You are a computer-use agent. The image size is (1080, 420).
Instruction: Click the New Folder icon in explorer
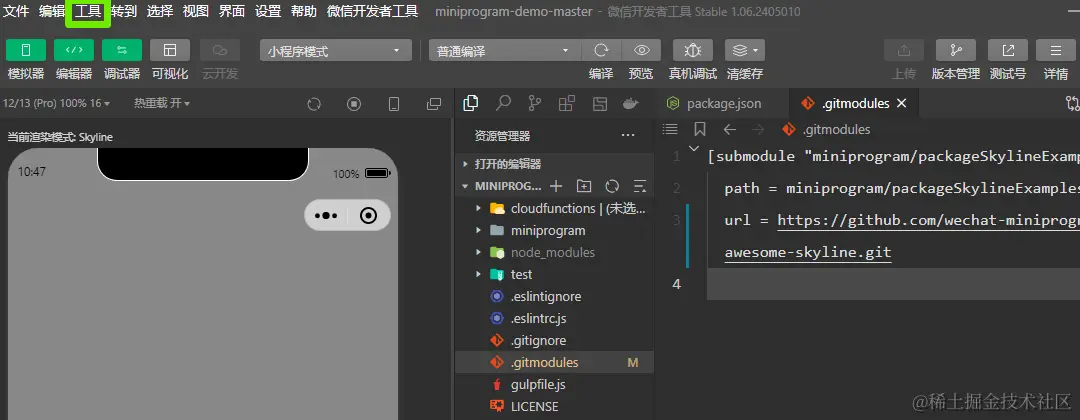pos(584,186)
